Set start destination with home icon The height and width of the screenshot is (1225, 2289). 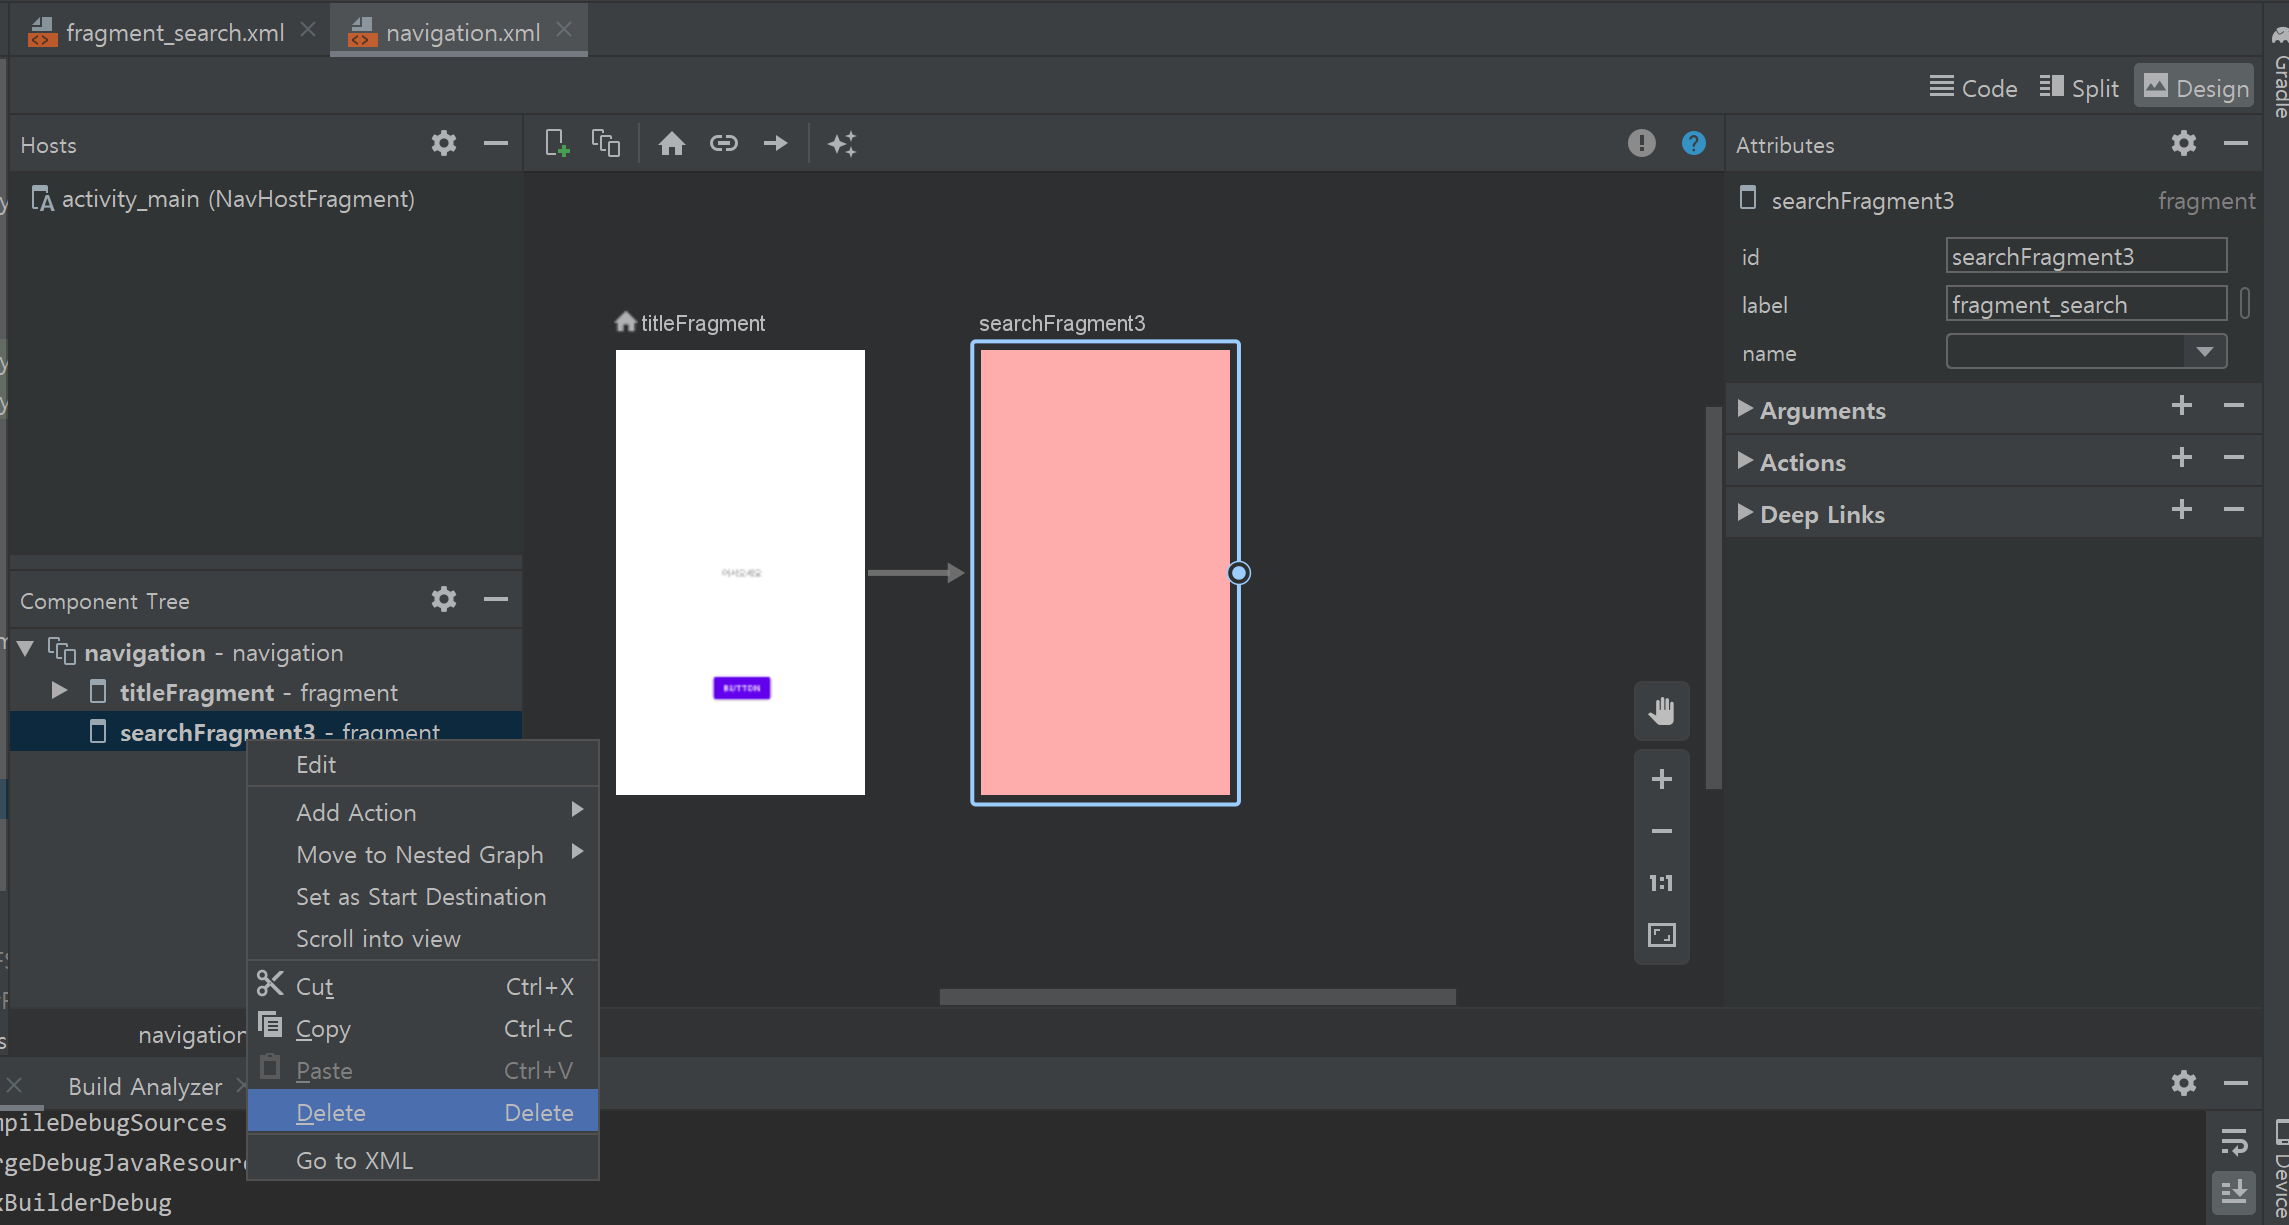pos(672,144)
